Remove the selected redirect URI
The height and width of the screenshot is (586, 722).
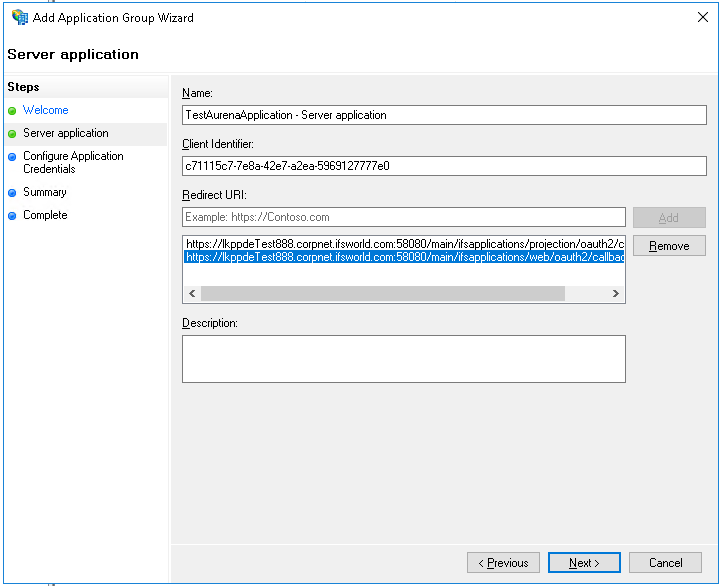(669, 246)
